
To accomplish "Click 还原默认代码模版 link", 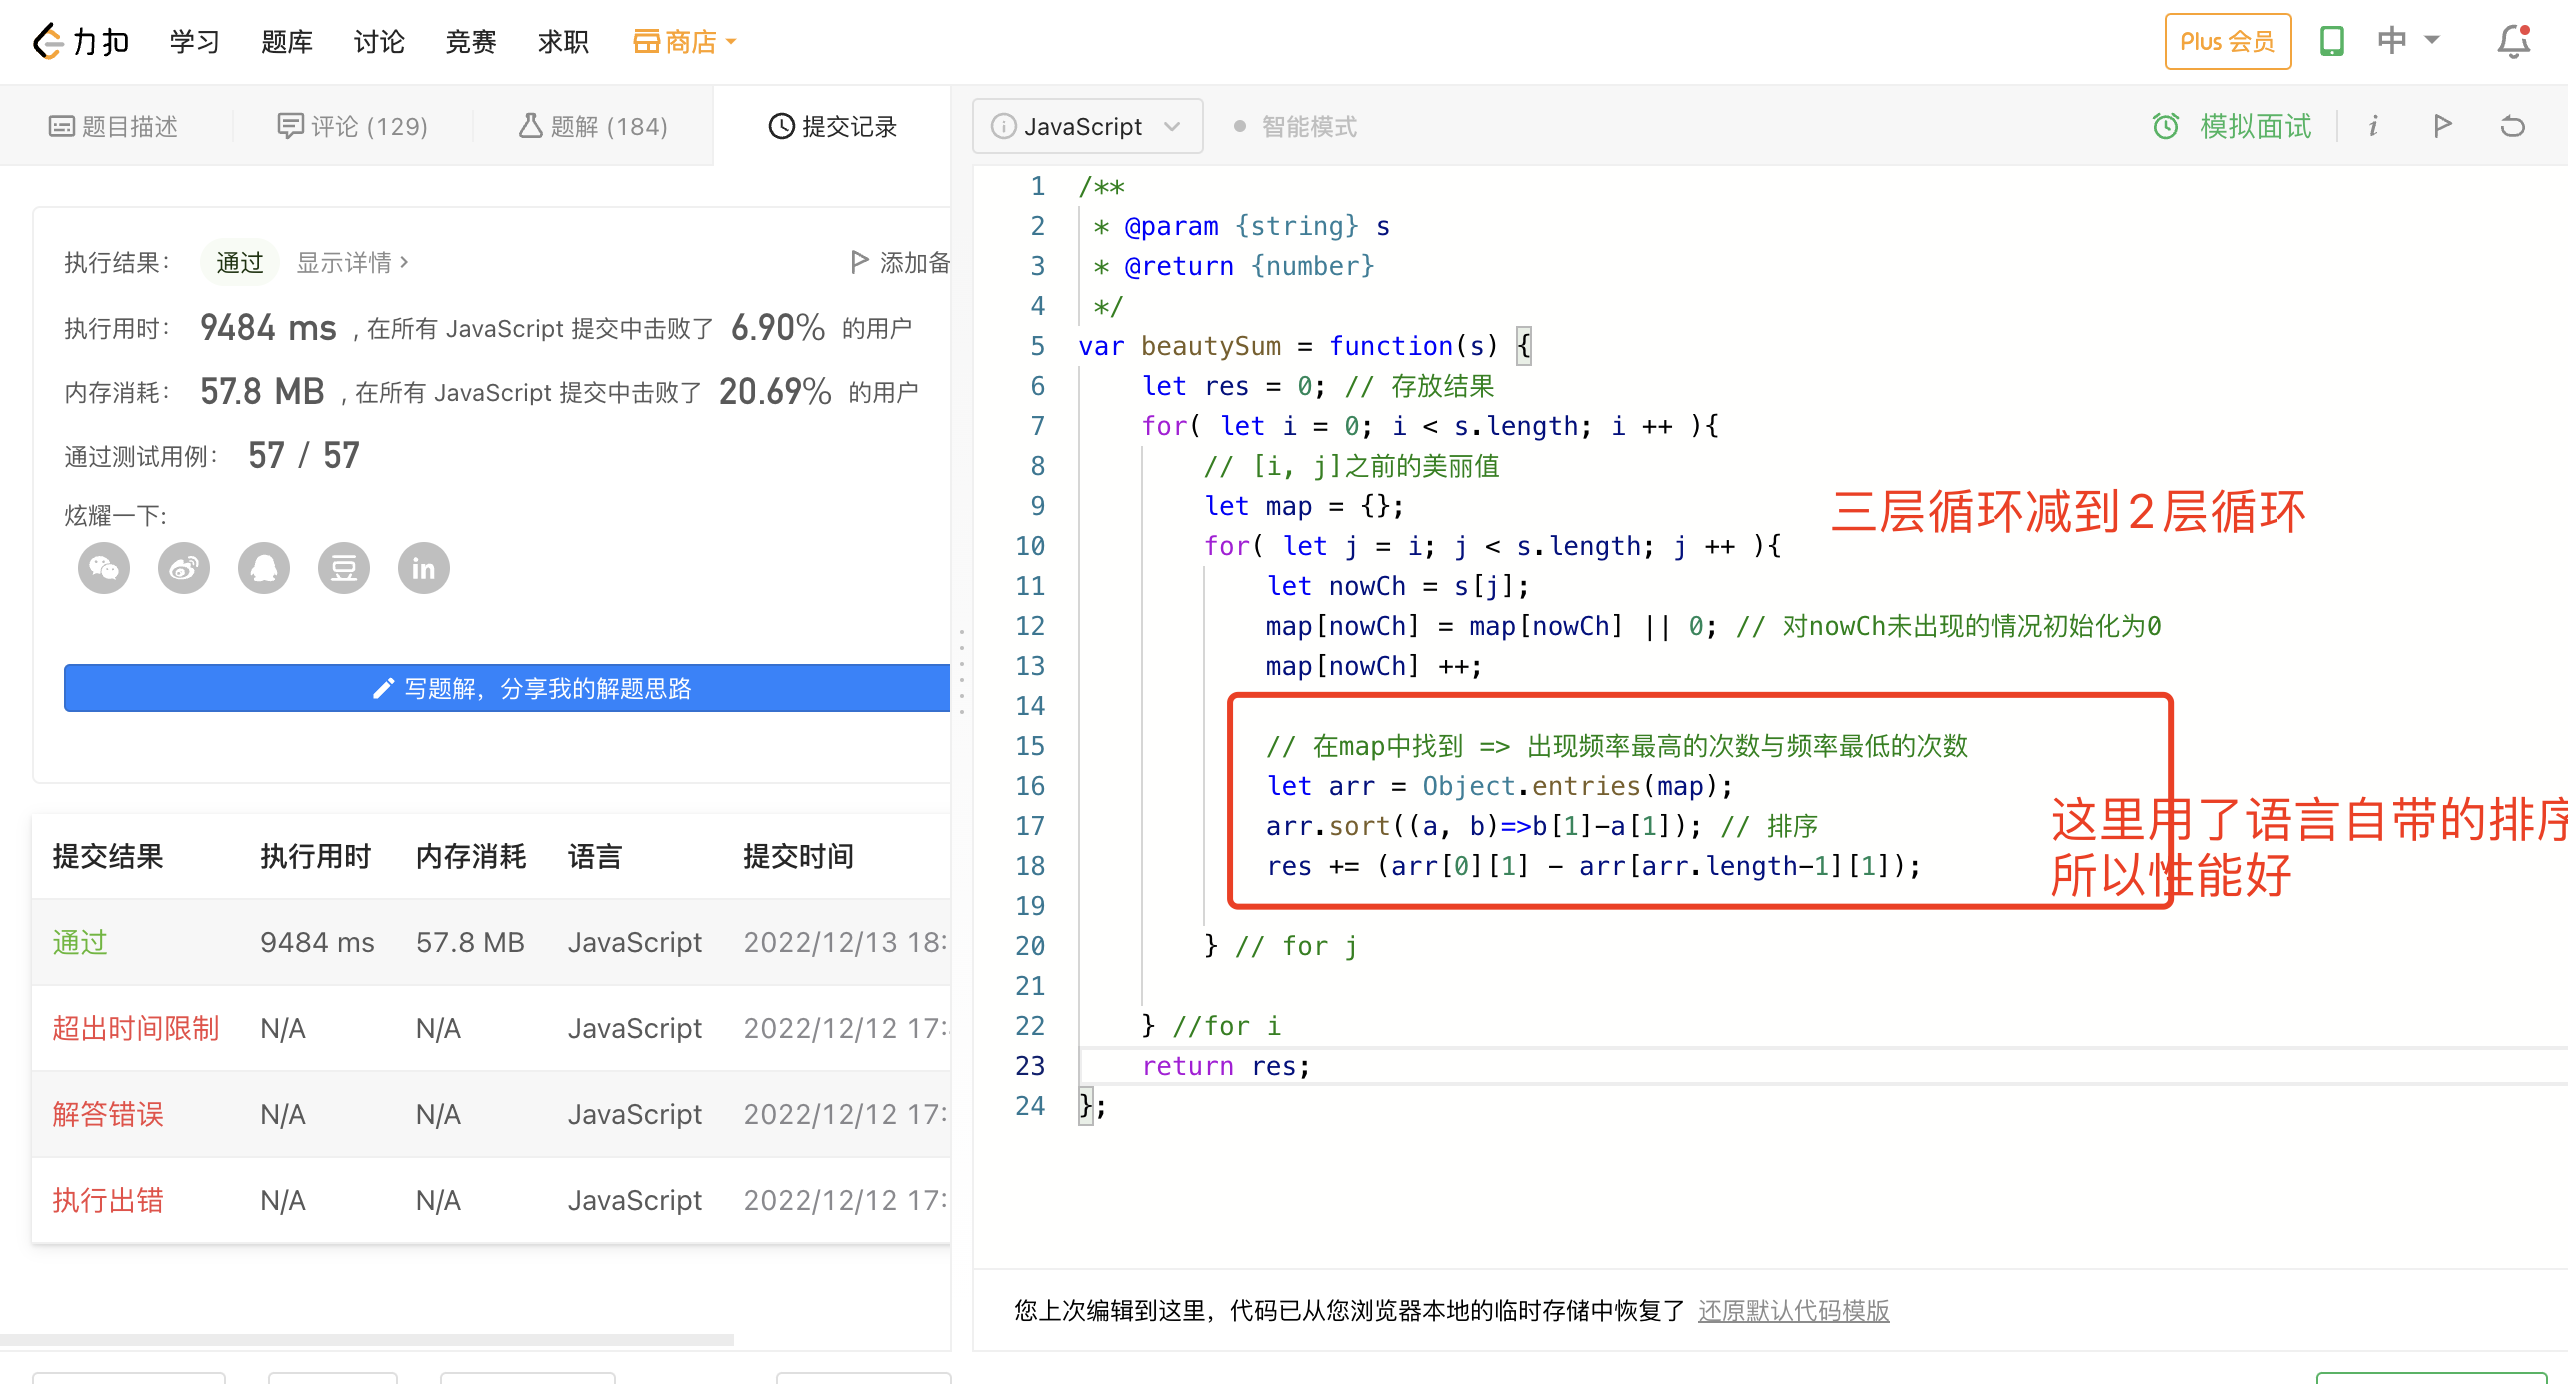I will coord(1794,1310).
